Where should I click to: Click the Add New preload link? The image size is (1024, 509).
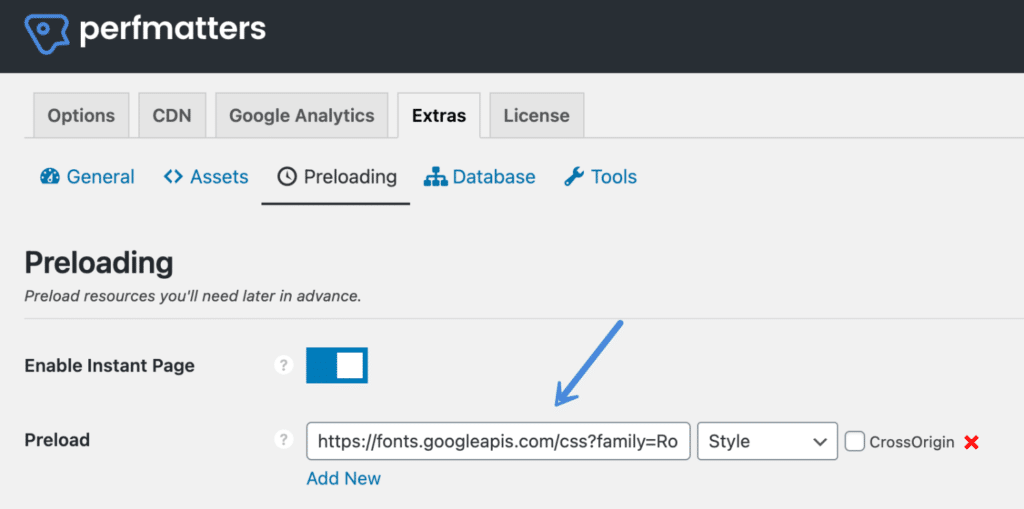click(343, 478)
